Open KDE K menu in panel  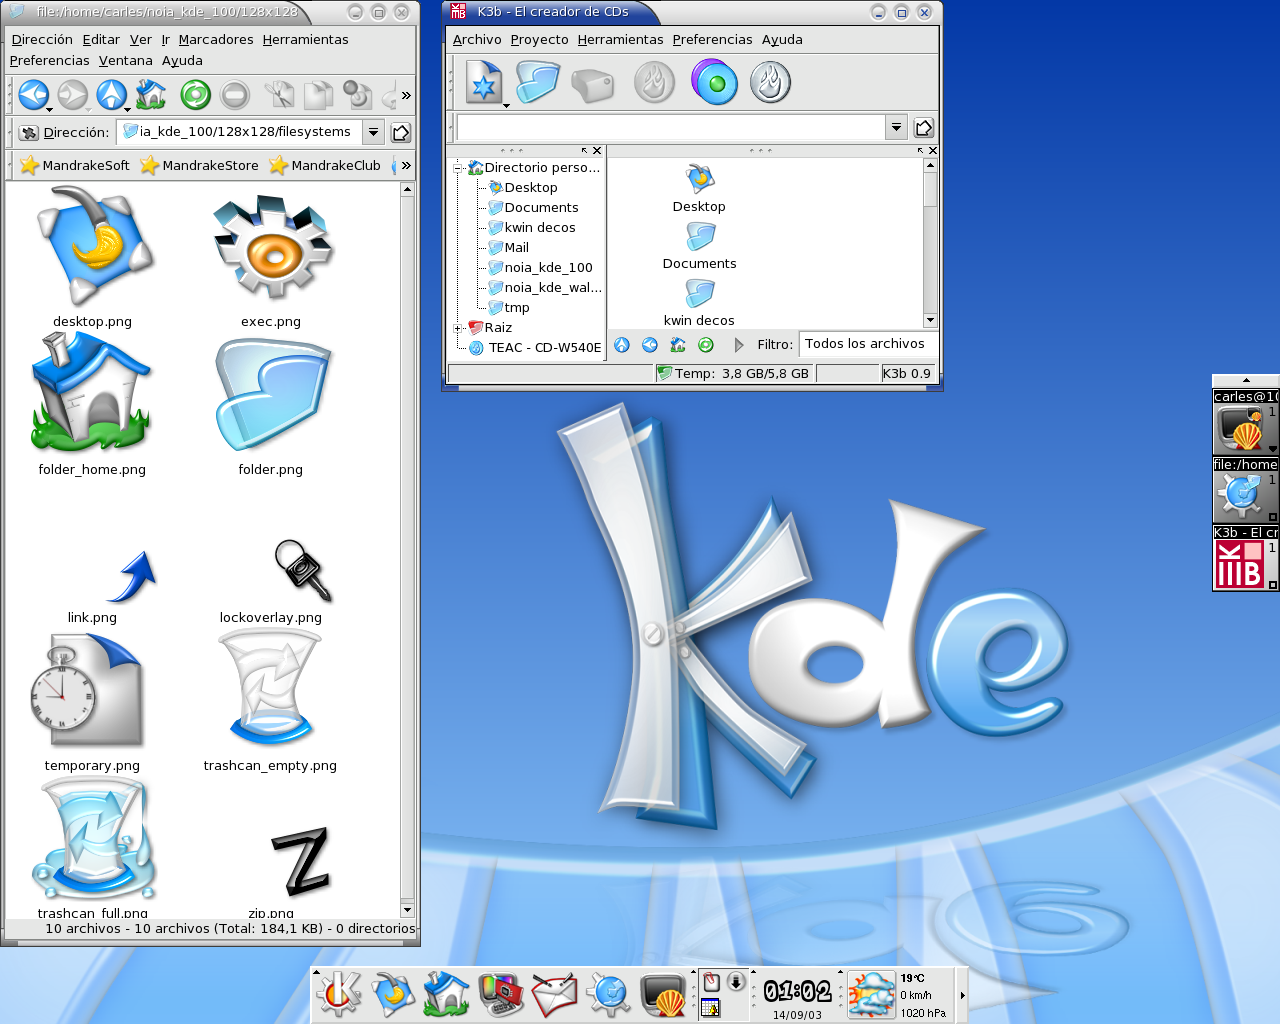[339, 994]
